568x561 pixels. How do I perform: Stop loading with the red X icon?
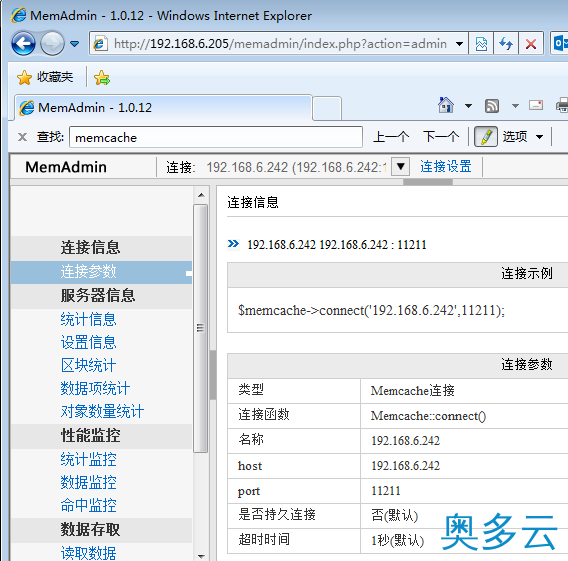(x=531, y=44)
